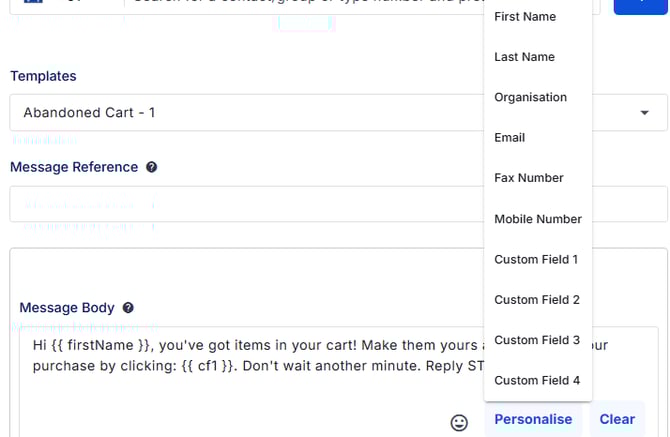This screenshot has width=670, height=437.
Task: Choose Organisation merge field
Action: tap(530, 97)
